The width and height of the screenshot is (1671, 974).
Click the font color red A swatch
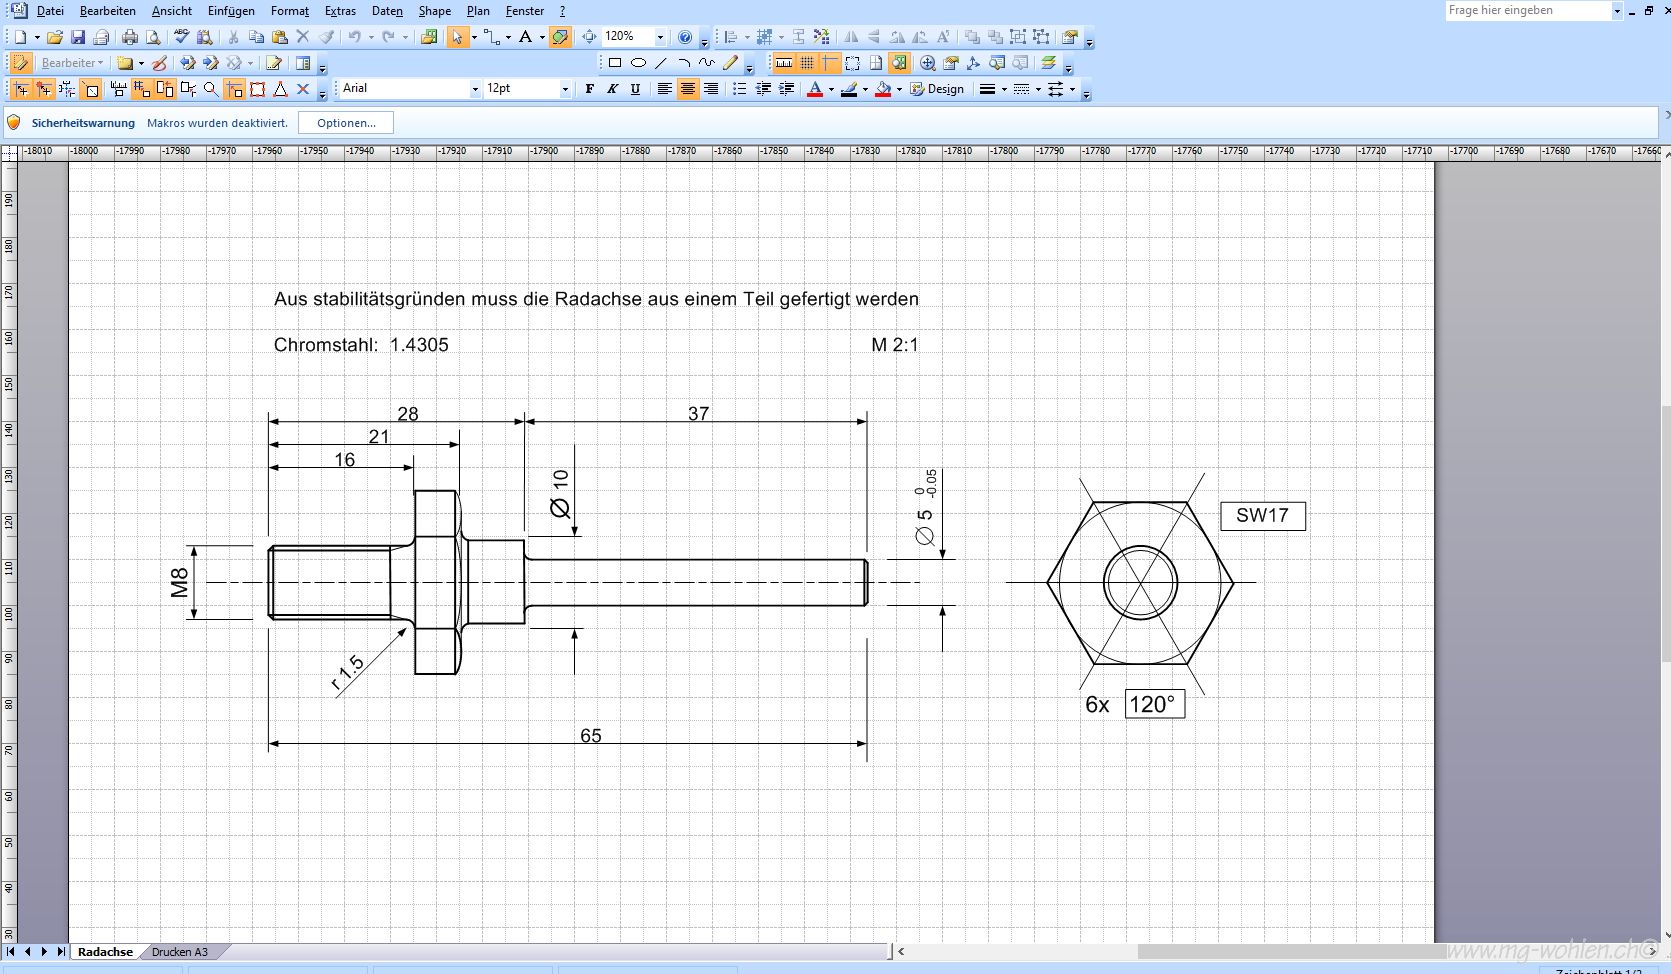[x=815, y=89]
